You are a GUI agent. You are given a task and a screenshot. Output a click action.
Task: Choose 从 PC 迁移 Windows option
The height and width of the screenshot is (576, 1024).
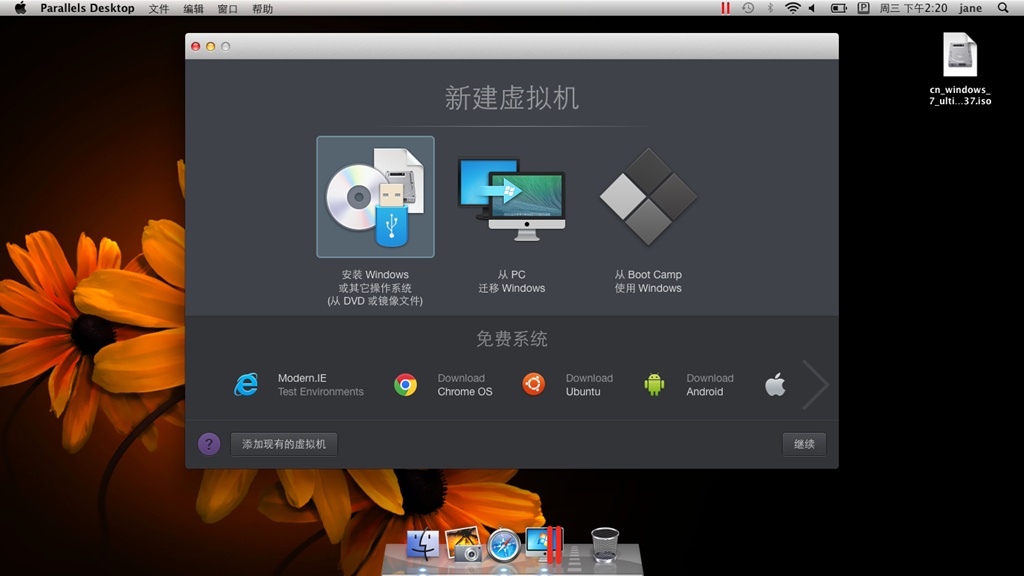coord(512,196)
